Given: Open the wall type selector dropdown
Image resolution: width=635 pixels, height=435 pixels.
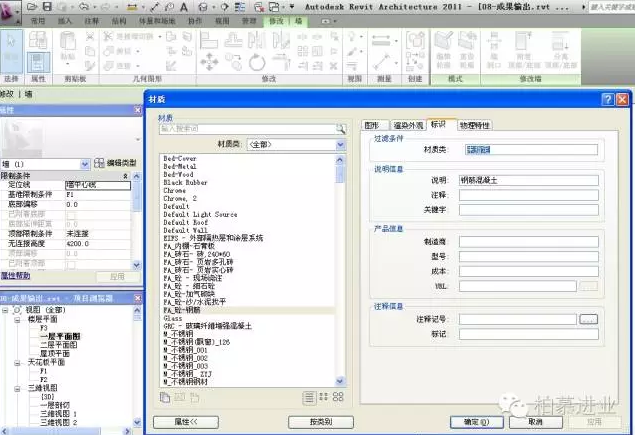Looking at the screenshot, I should click(85, 163).
